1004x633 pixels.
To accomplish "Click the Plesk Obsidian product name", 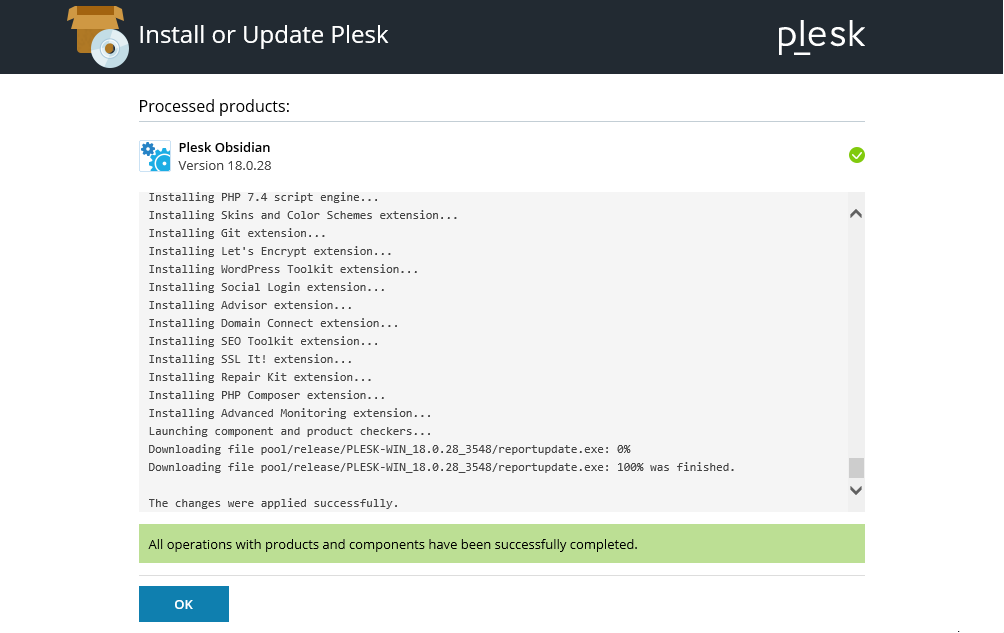I will (224, 147).
